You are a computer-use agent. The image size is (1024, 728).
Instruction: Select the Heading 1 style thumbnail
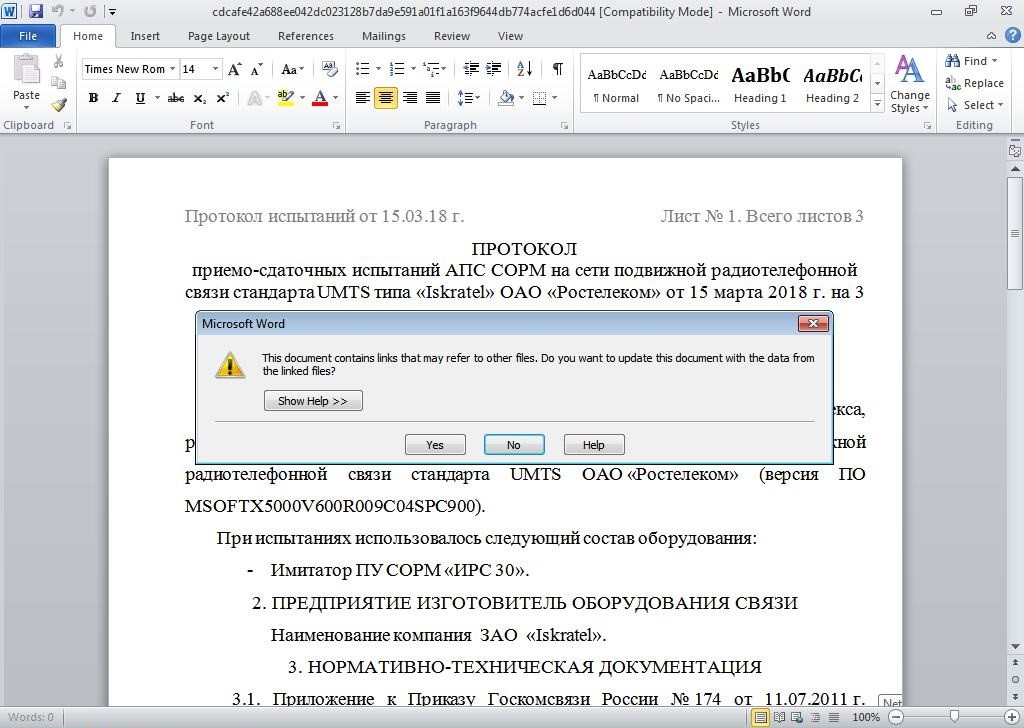click(760, 84)
